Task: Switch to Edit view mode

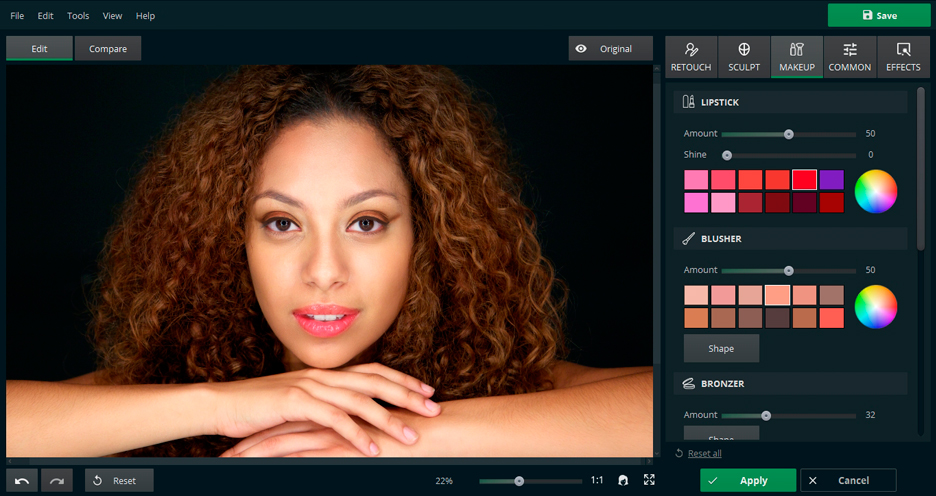Action: click(x=39, y=49)
